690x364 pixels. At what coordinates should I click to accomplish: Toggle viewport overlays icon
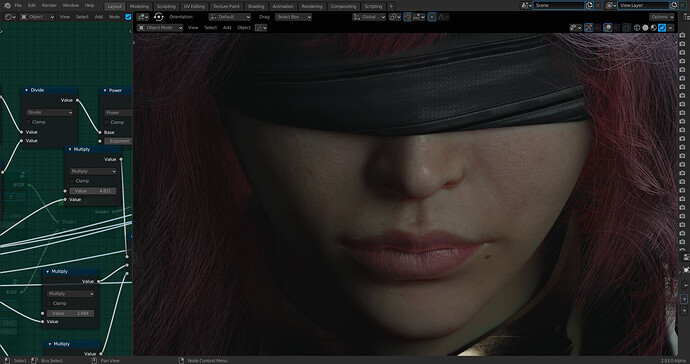(x=607, y=27)
